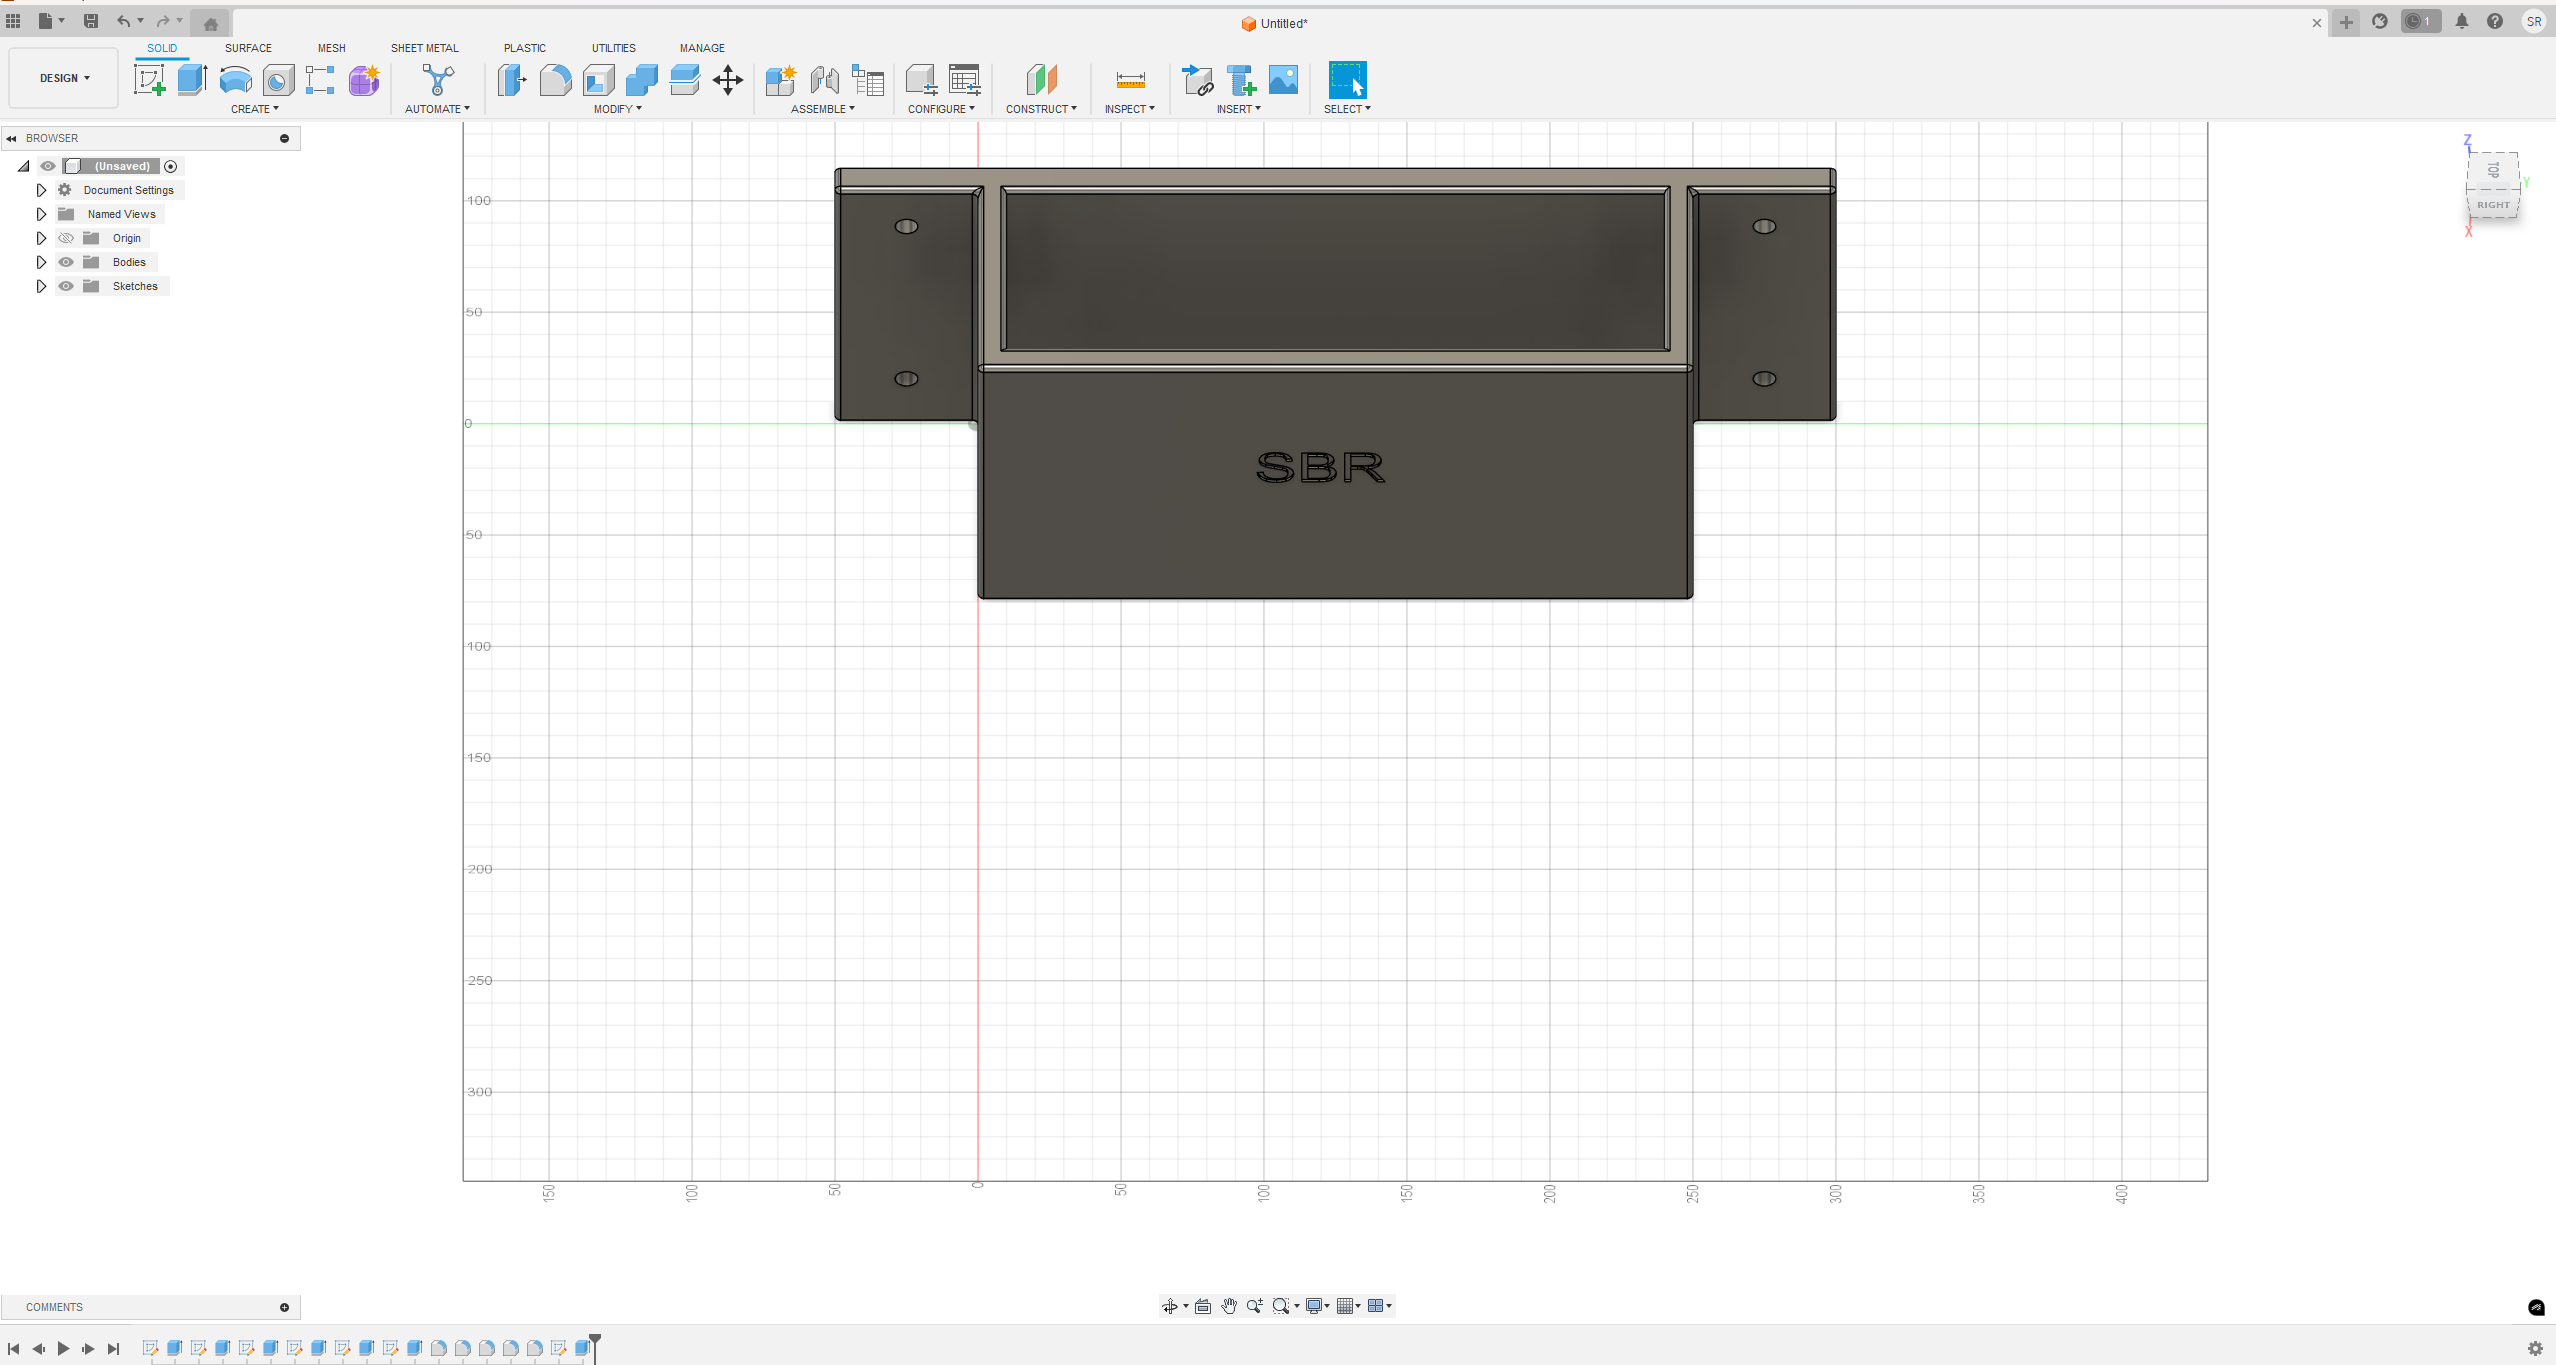Expand the Sketches folder
Viewport: 2556px width, 1365px height.
coord(41,286)
